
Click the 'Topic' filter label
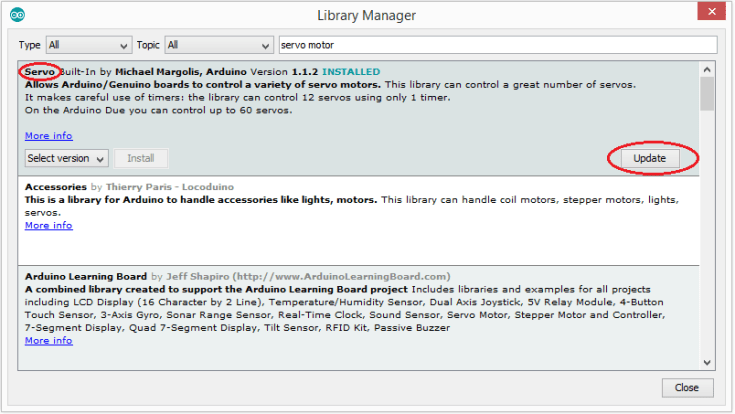point(148,45)
